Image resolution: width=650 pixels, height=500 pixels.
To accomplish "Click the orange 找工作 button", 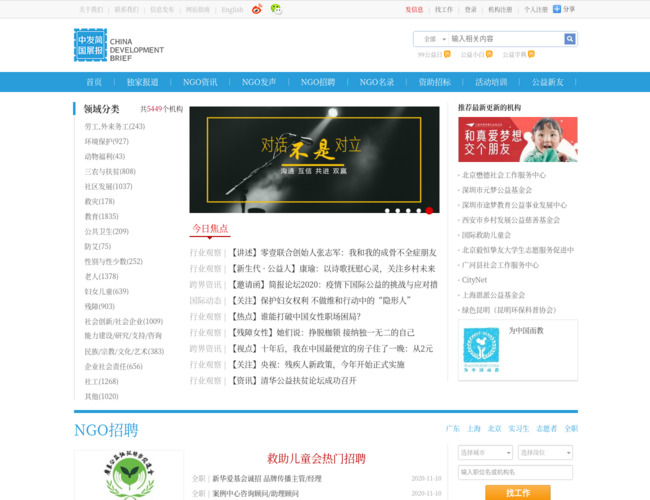I will coord(518,493).
